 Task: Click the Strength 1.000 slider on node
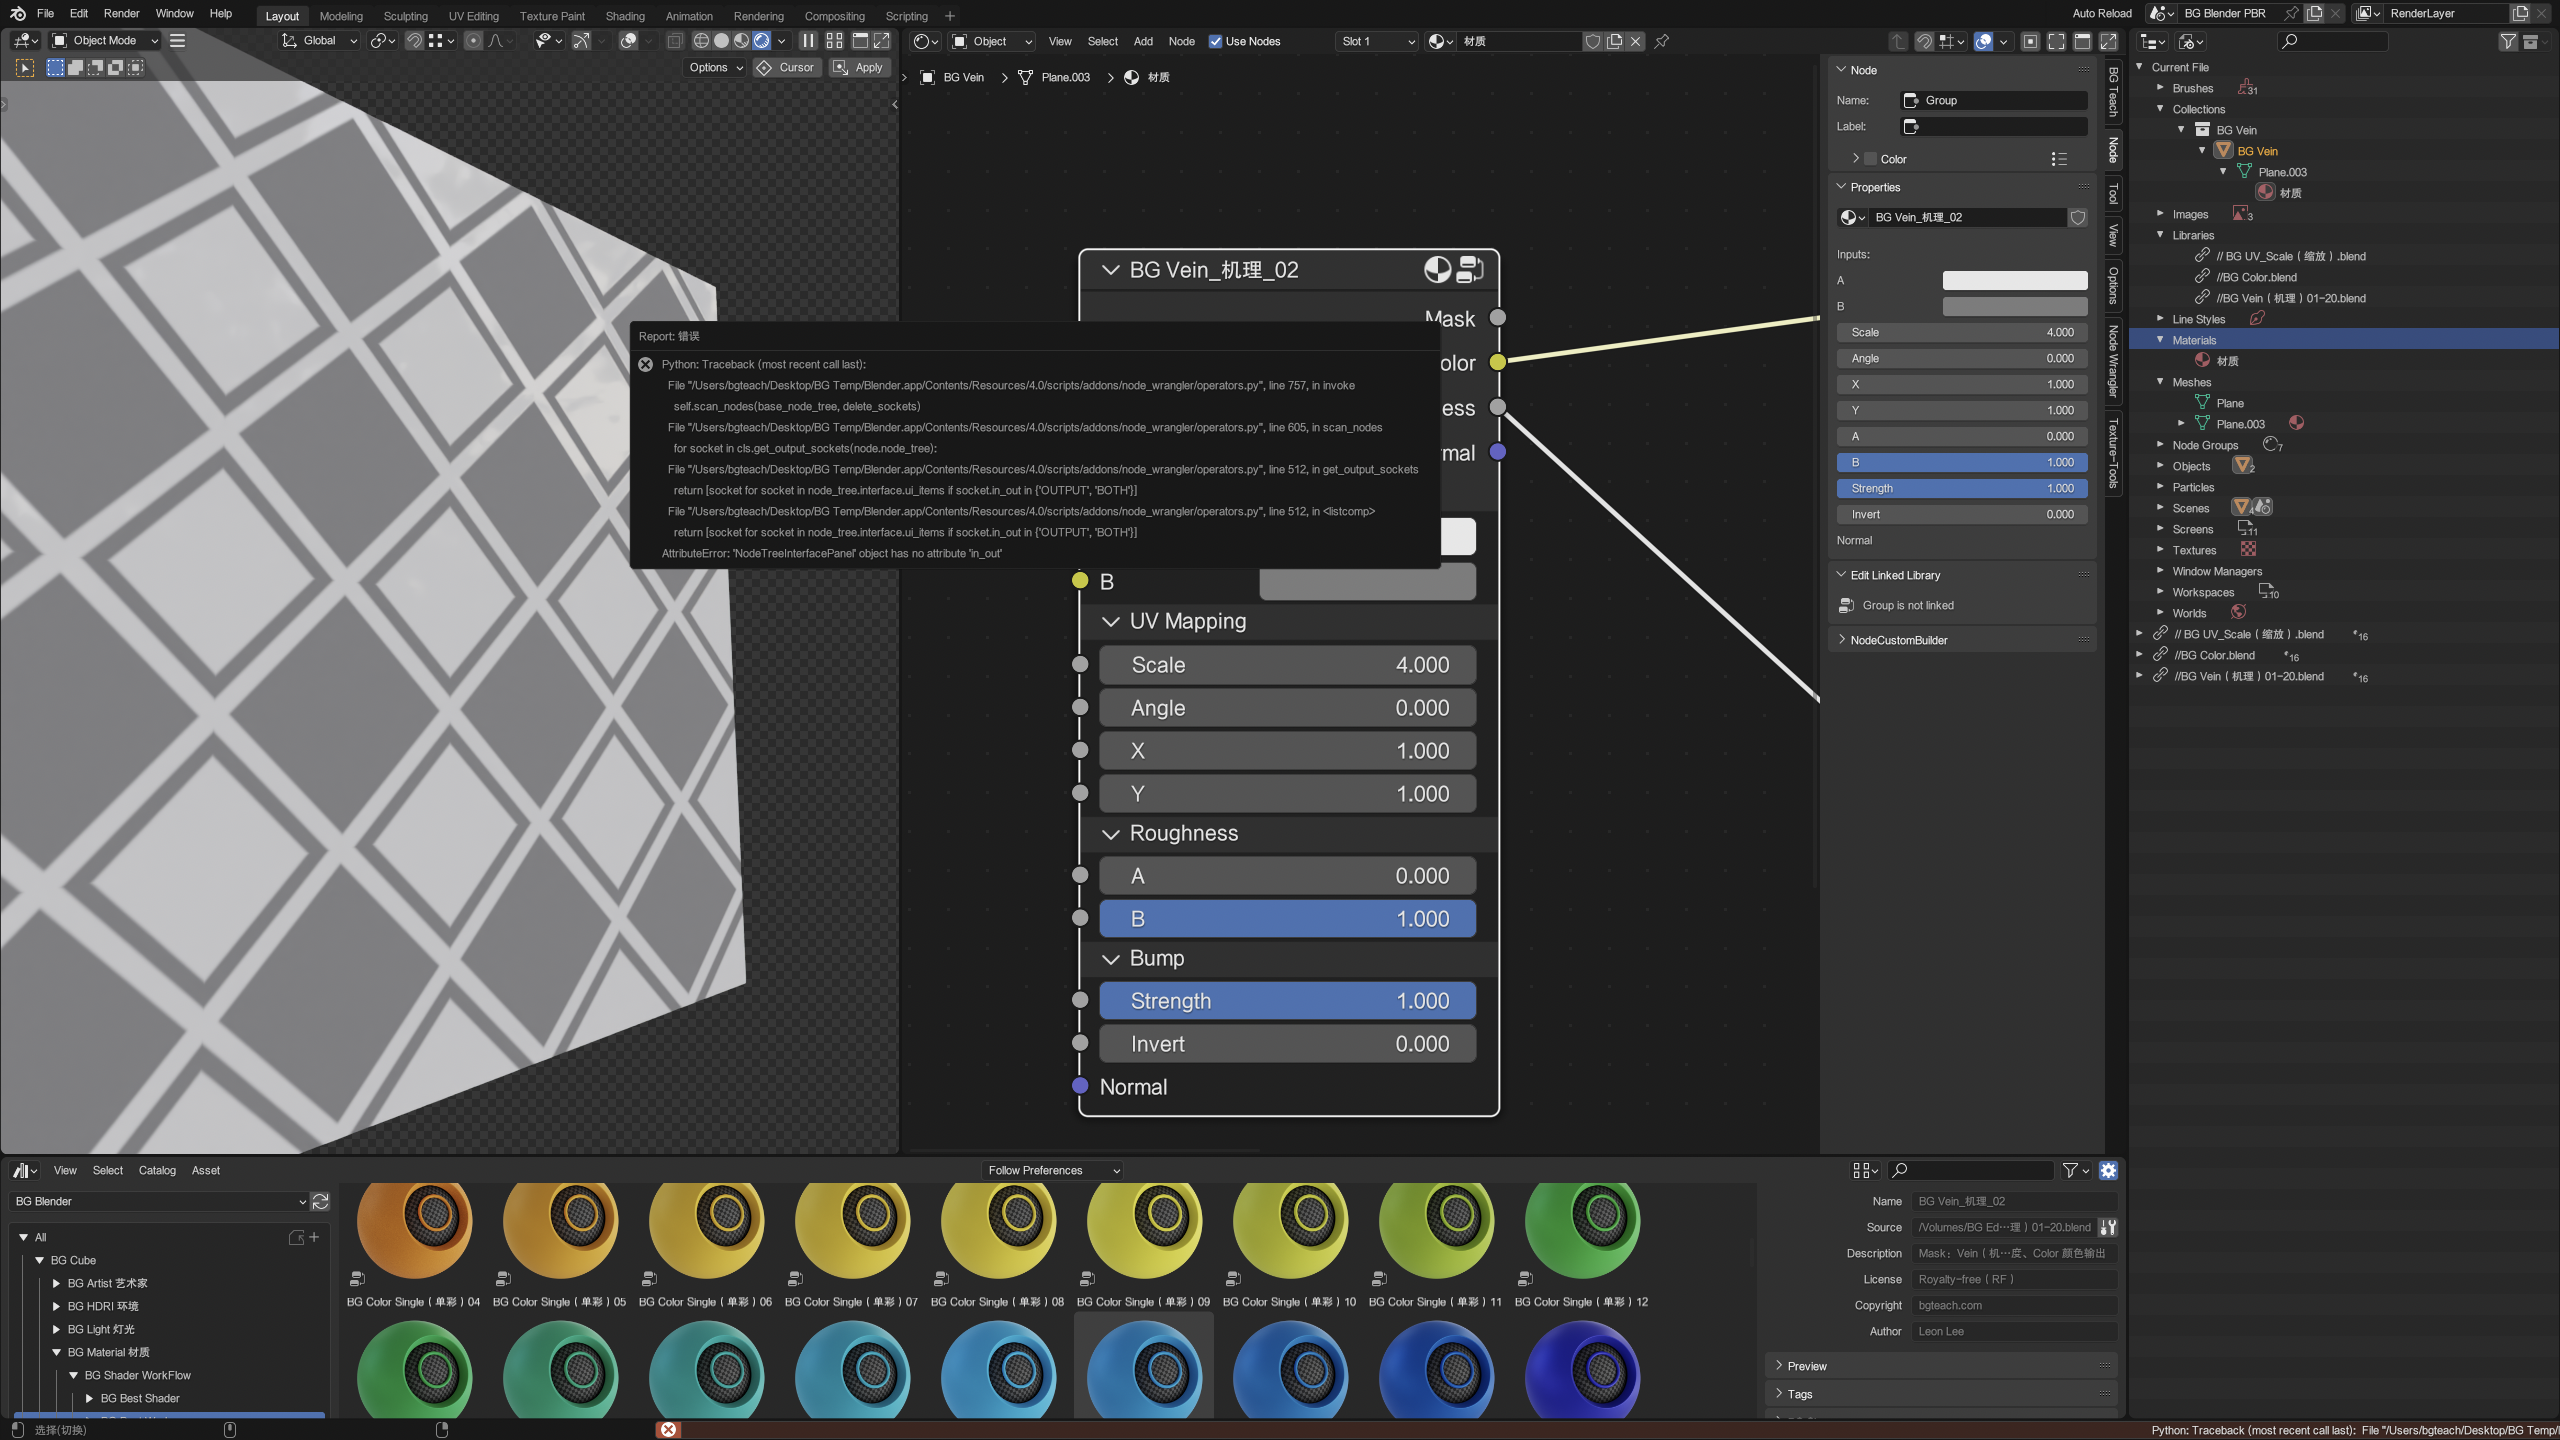point(1288,1001)
